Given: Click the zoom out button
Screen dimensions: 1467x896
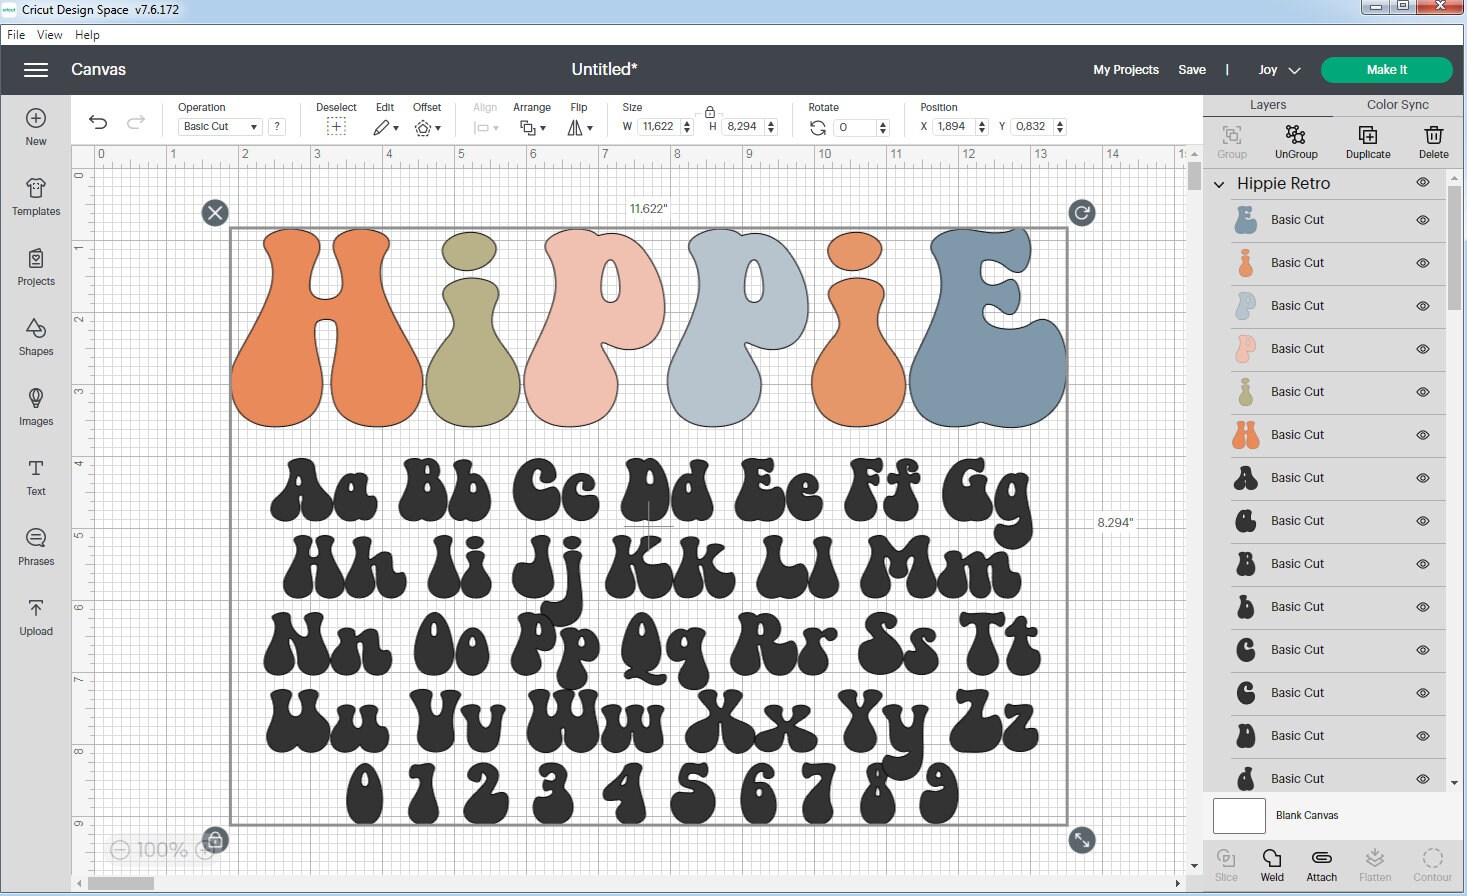Looking at the screenshot, I should point(120,849).
